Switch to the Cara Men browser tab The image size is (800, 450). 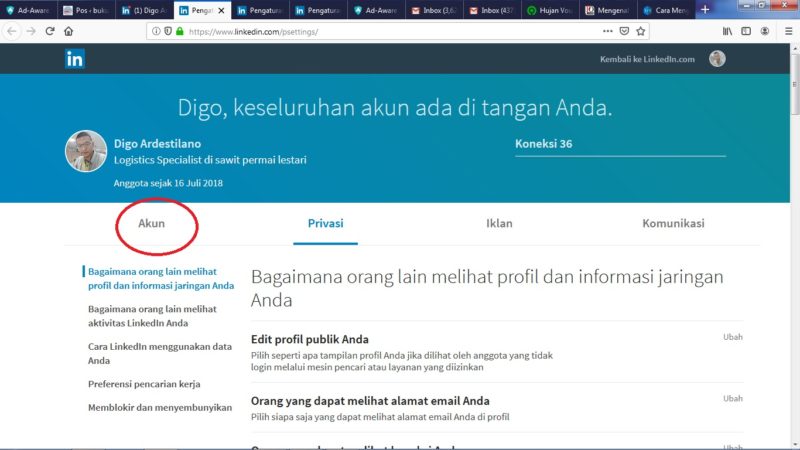pyautogui.click(x=666, y=10)
